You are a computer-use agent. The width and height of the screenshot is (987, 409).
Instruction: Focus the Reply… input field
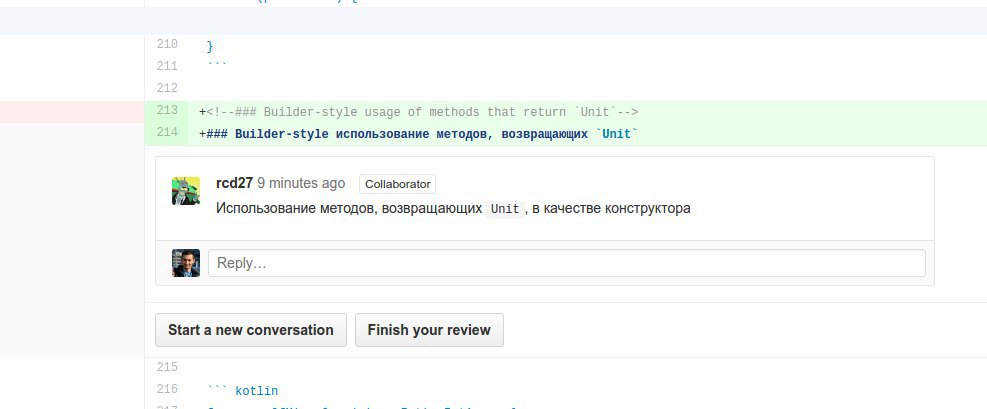click(x=567, y=263)
